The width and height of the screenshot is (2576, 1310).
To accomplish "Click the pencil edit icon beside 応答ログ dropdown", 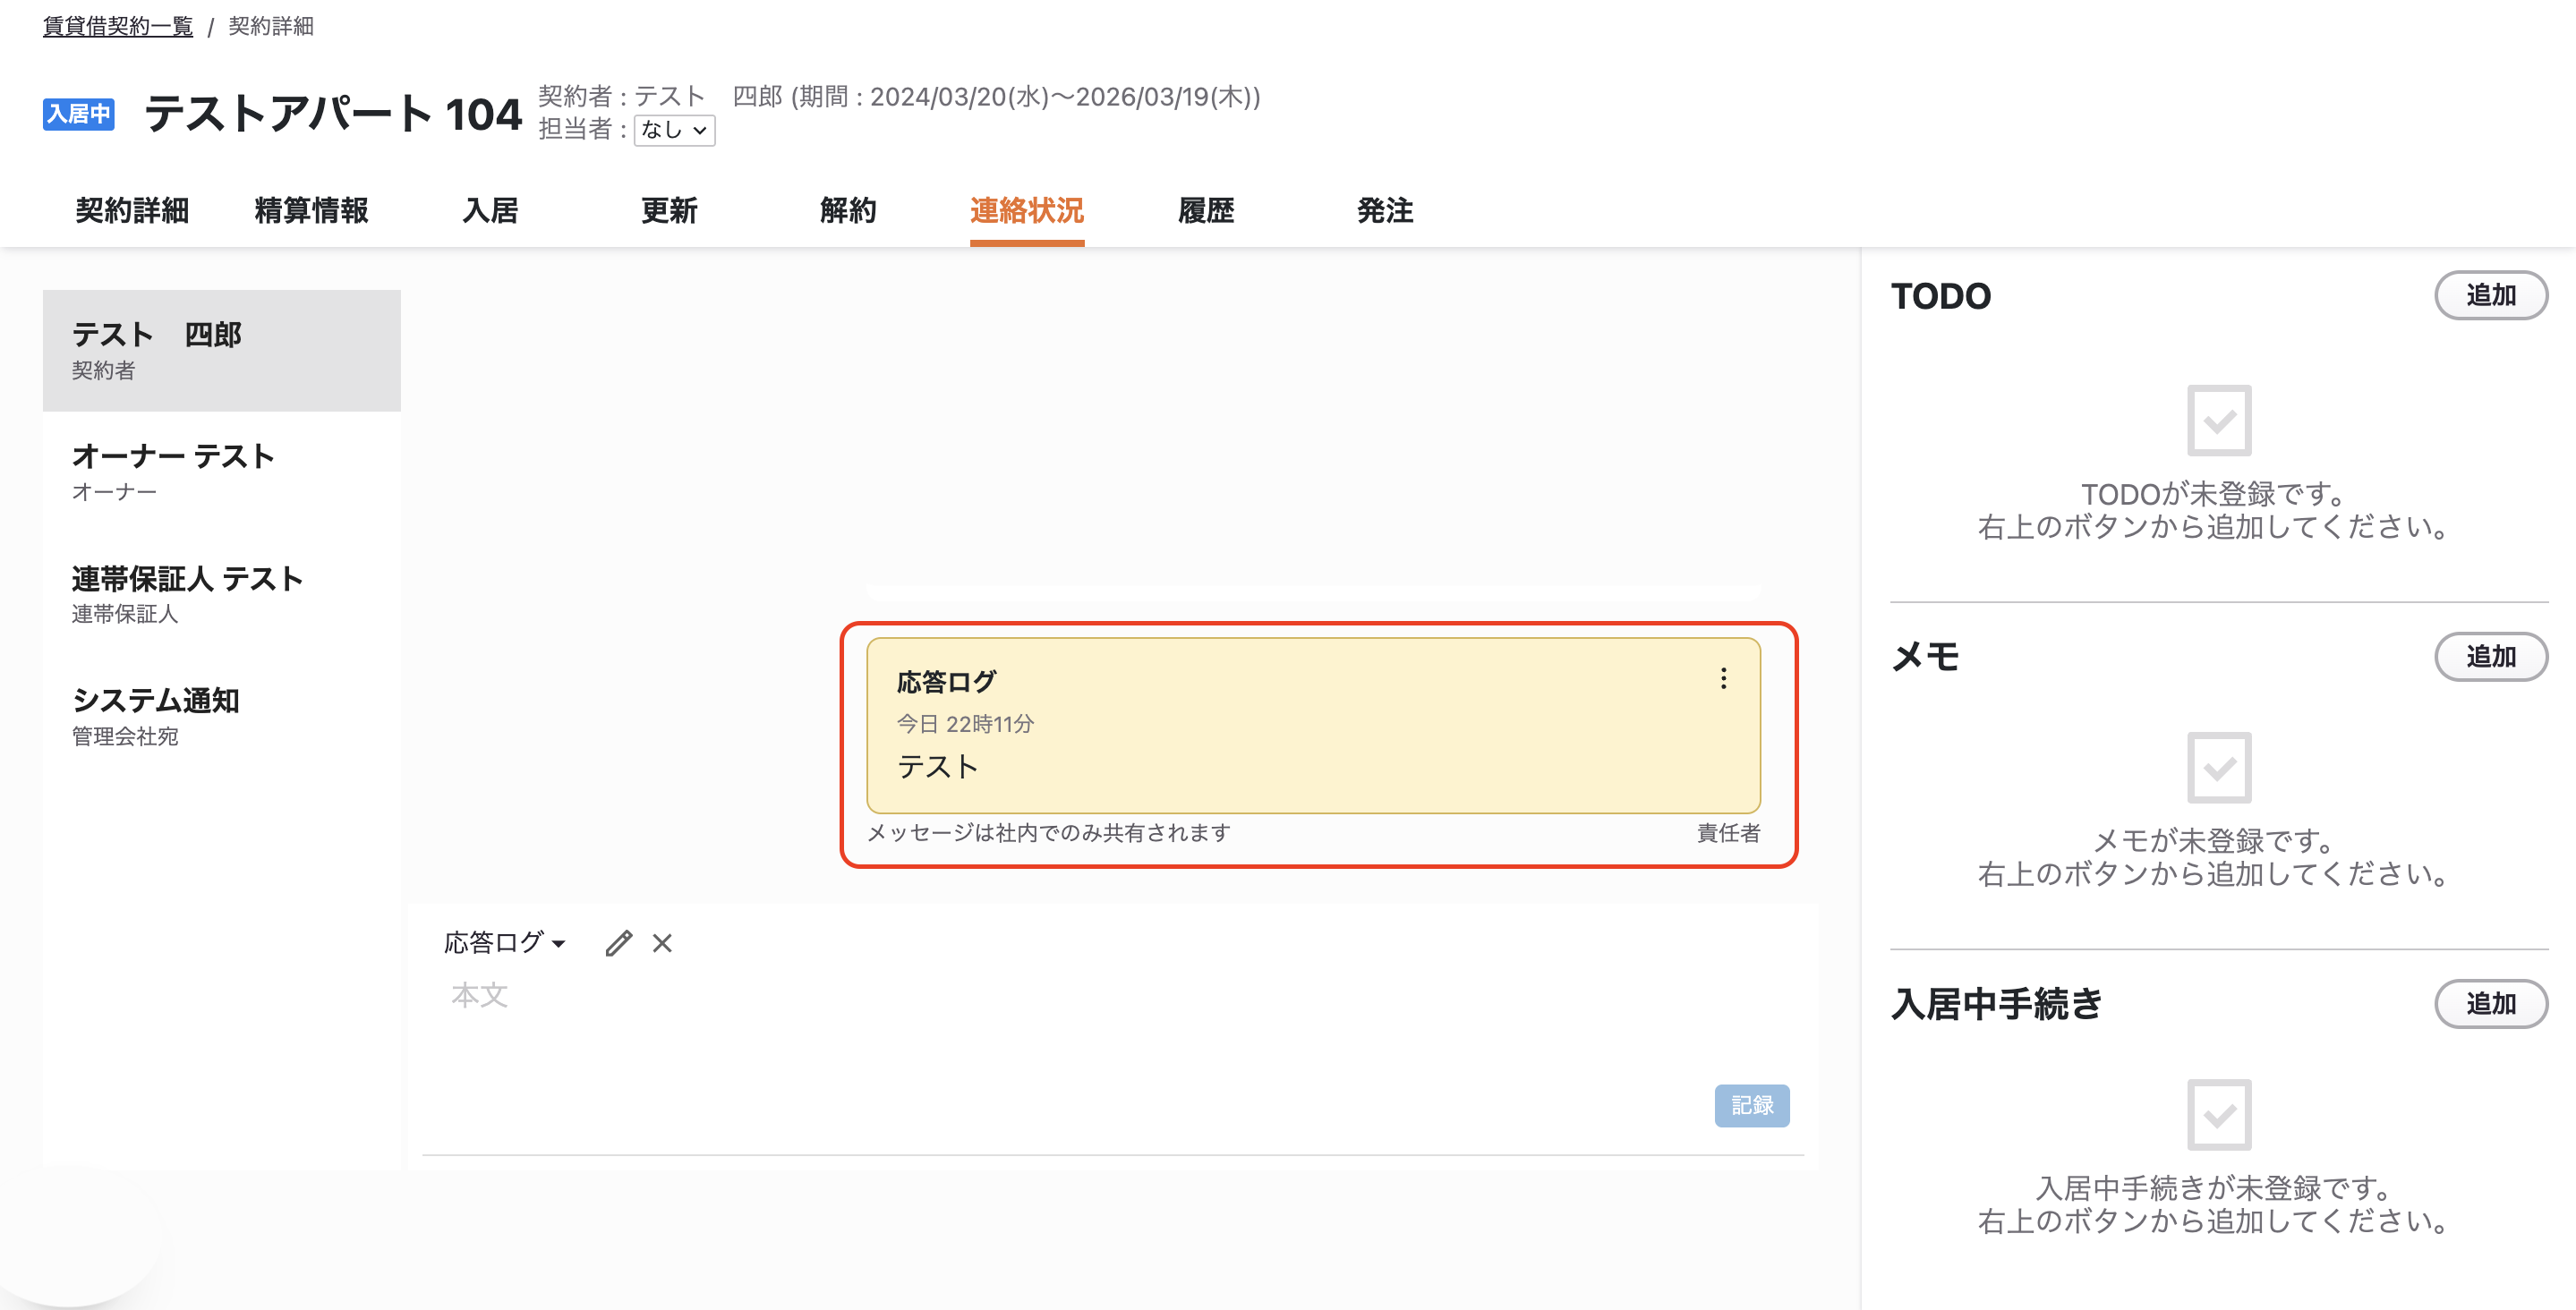I will [x=619, y=943].
